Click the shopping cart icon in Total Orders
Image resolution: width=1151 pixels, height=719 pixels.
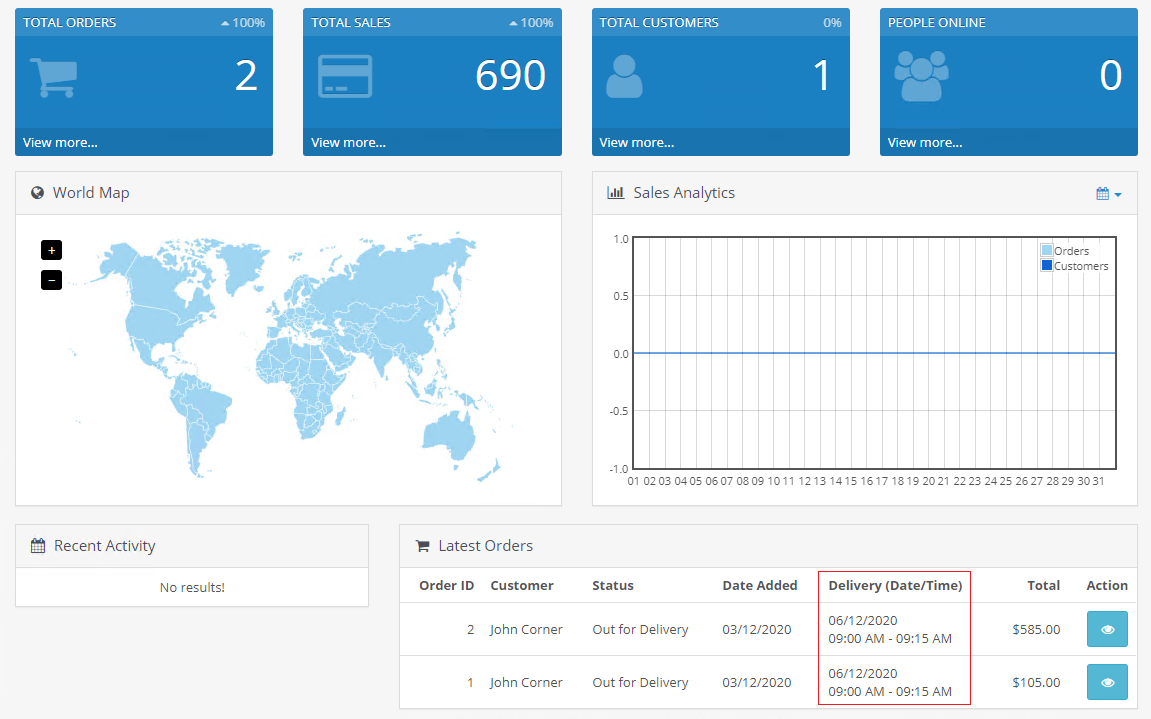click(x=54, y=77)
